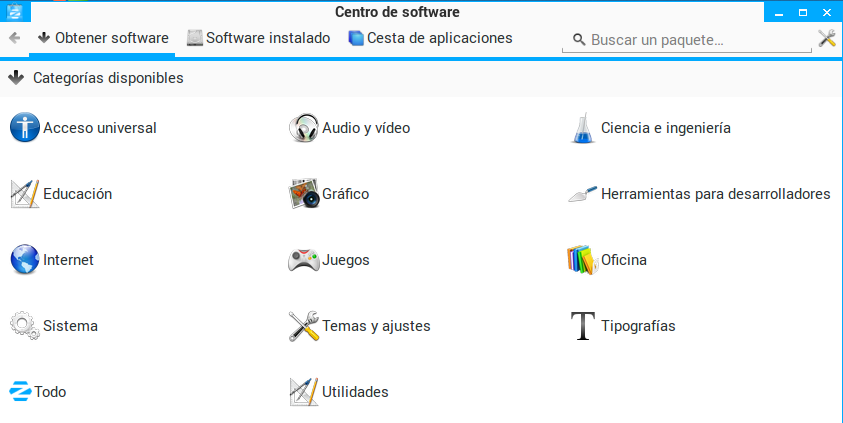The image size is (843, 423).
Task: Select the Ciencia e ingeniería flask icon
Action: click(x=582, y=128)
